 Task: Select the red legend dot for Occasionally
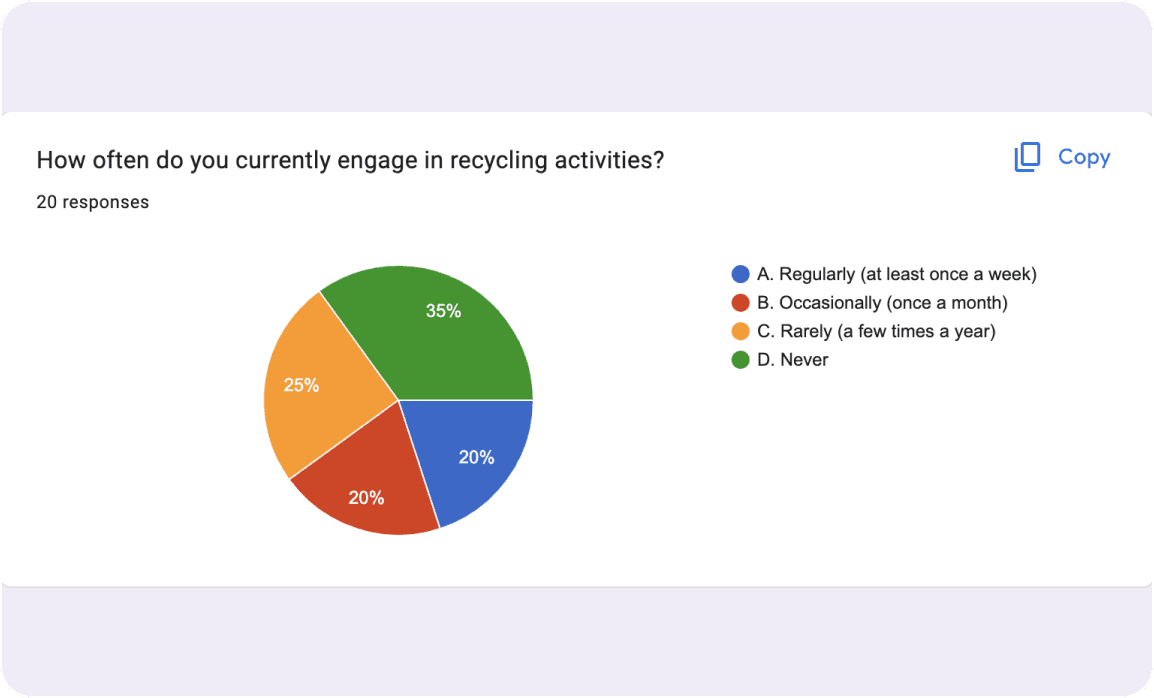[x=740, y=303]
